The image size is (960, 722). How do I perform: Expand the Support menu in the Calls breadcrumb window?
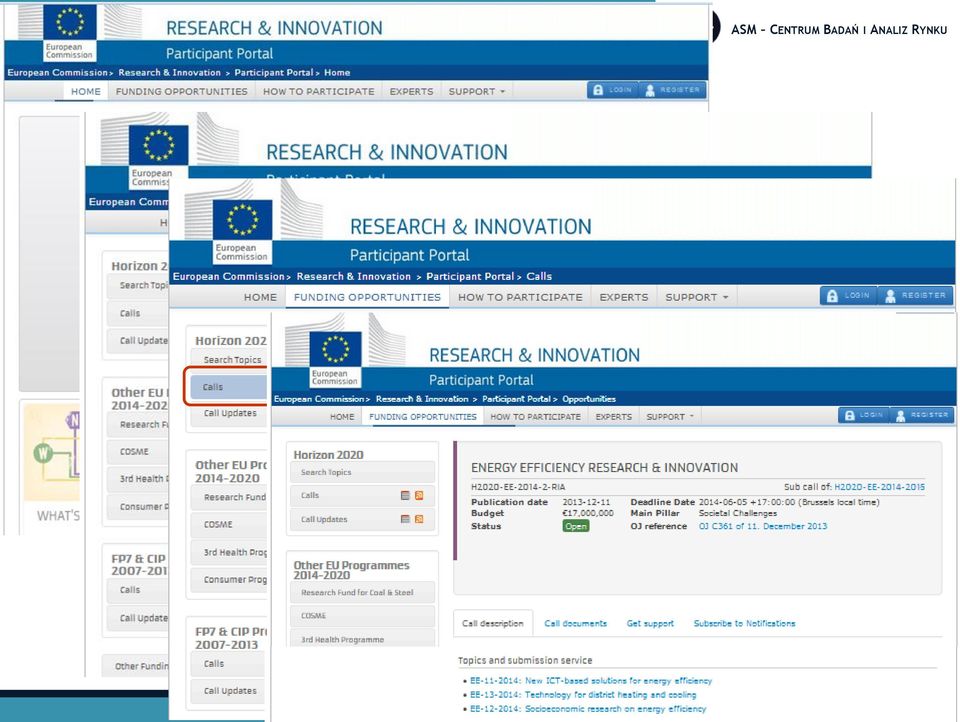click(697, 297)
